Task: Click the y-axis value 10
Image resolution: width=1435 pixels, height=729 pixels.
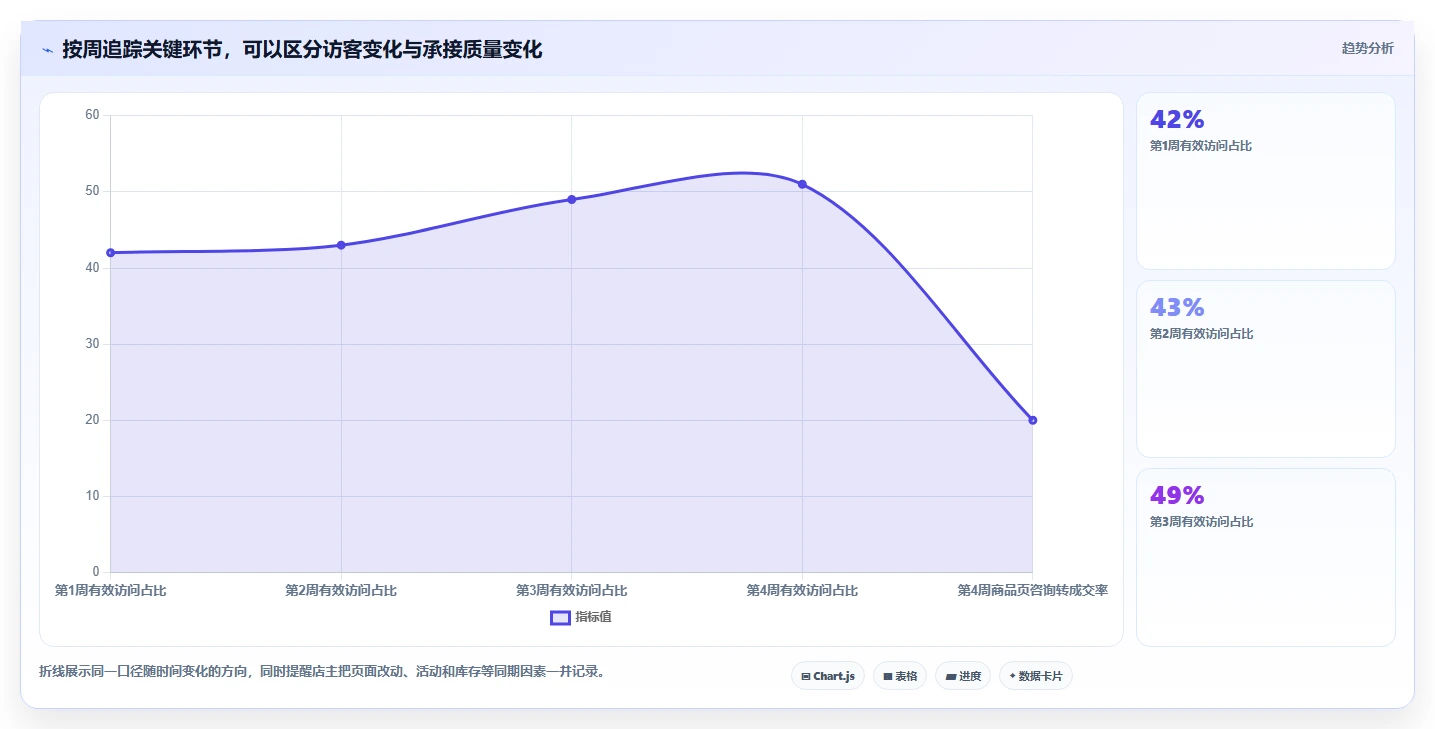Action: [92, 496]
